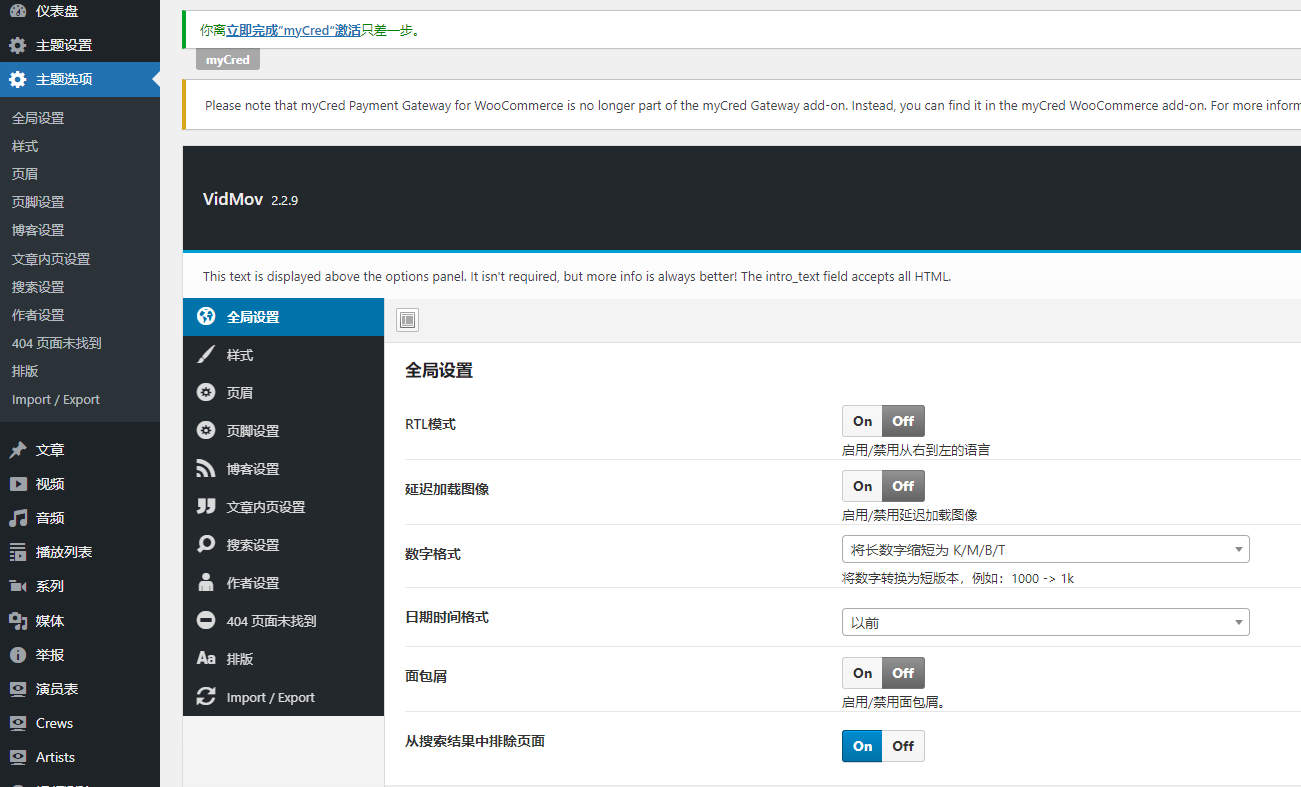Click the 文章 pushpin icon
Image resolution: width=1301 pixels, height=787 pixels.
coord(18,450)
